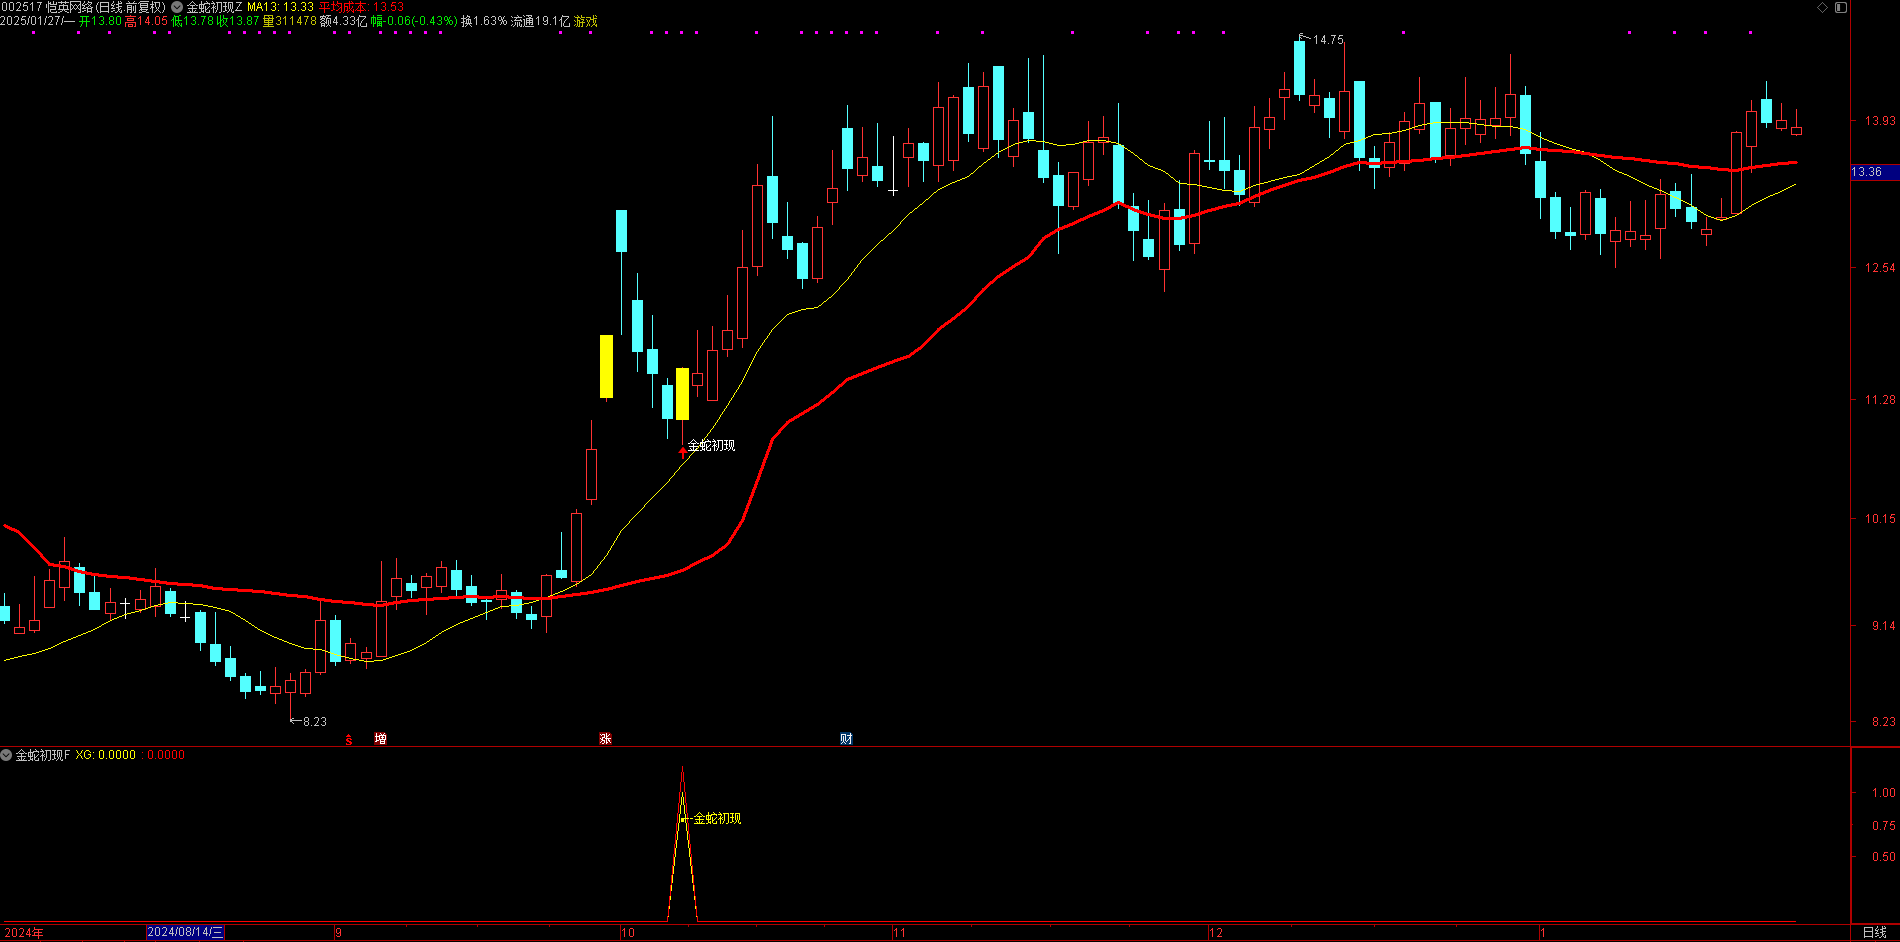Click the 金蛇初现 signal label on main chart
Screen dimensions: 1900x942
711,445
